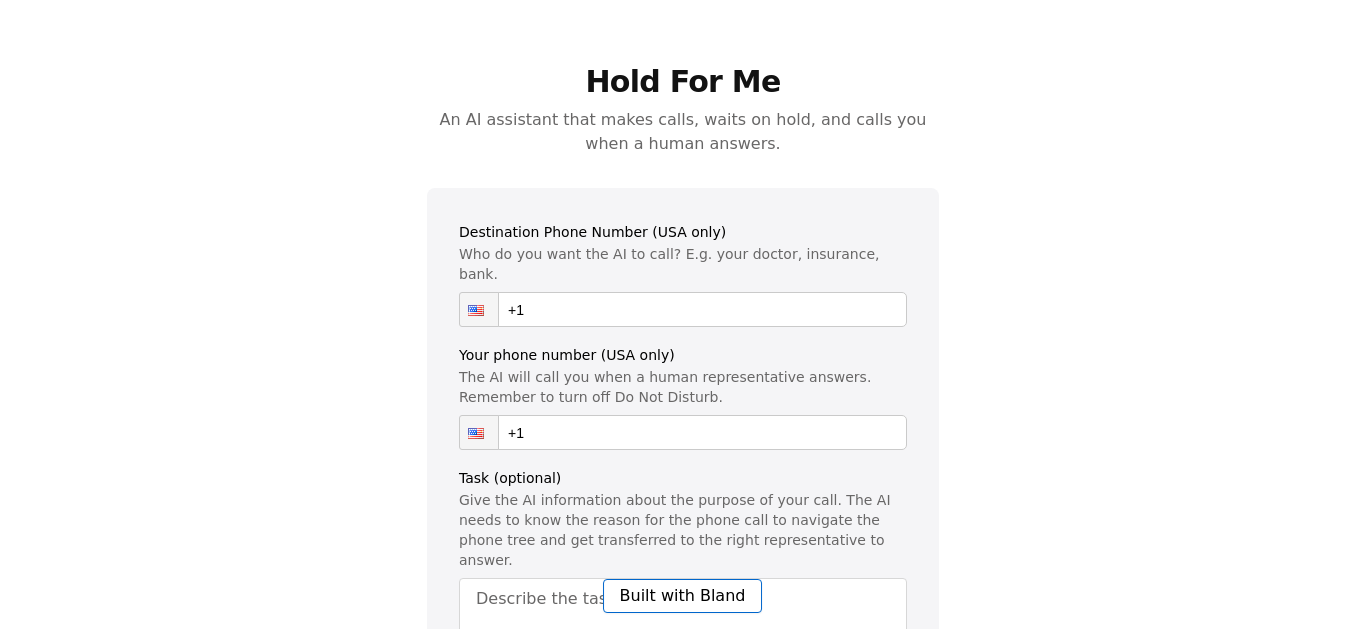
Task: Click the 'Remember to turn off Do Not Disturb' line
Action: tap(591, 397)
